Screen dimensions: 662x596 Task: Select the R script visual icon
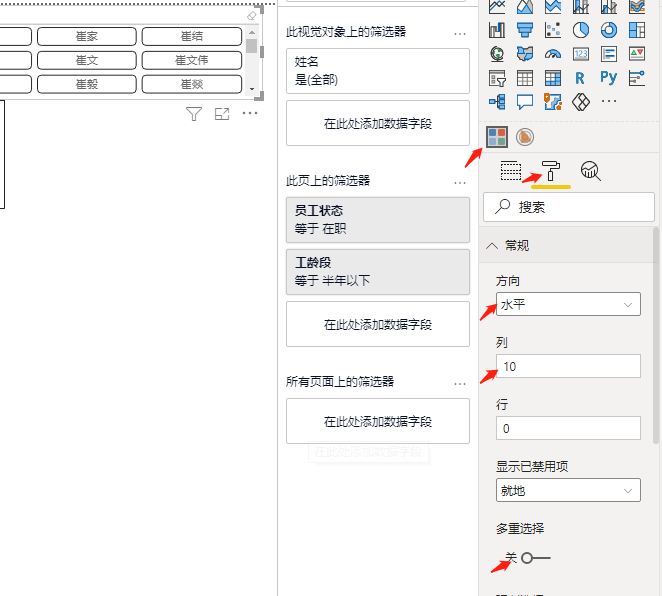point(580,78)
